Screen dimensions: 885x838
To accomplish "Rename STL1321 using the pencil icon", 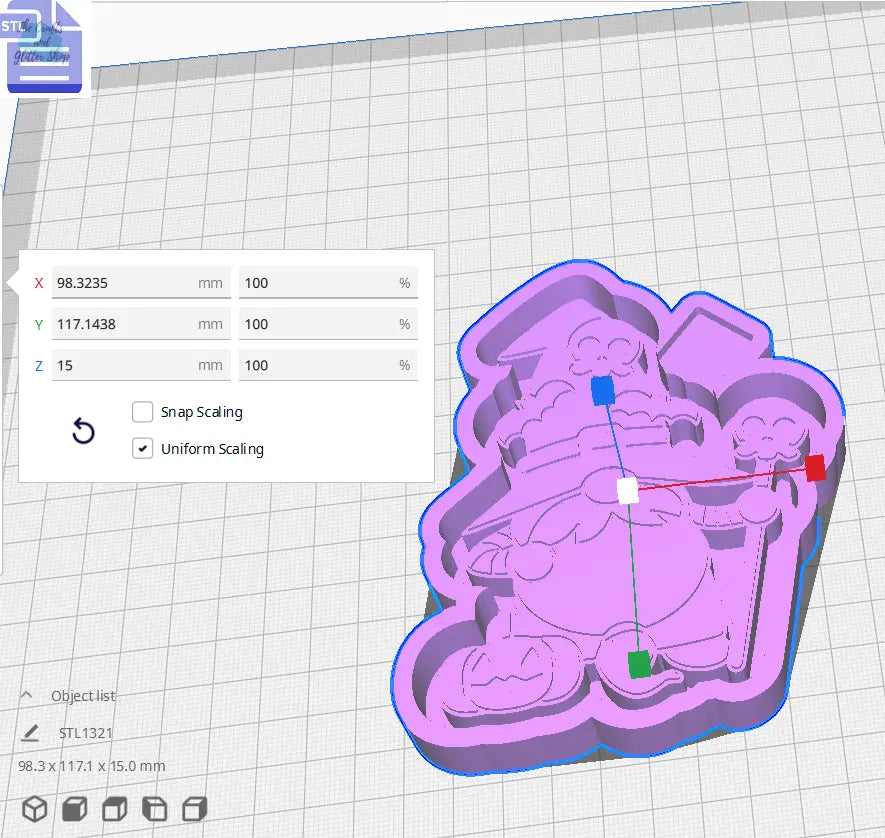I will pos(30,733).
